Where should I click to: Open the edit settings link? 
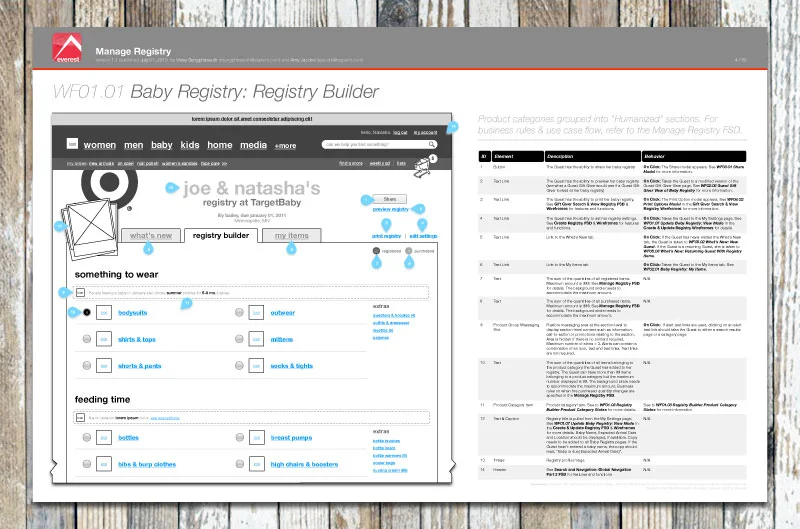(423, 236)
